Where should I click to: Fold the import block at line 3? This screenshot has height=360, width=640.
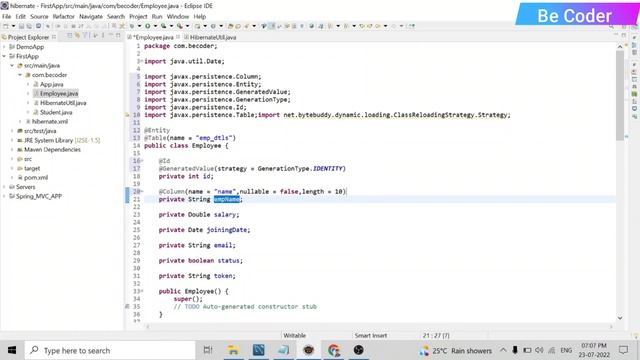tap(142, 61)
